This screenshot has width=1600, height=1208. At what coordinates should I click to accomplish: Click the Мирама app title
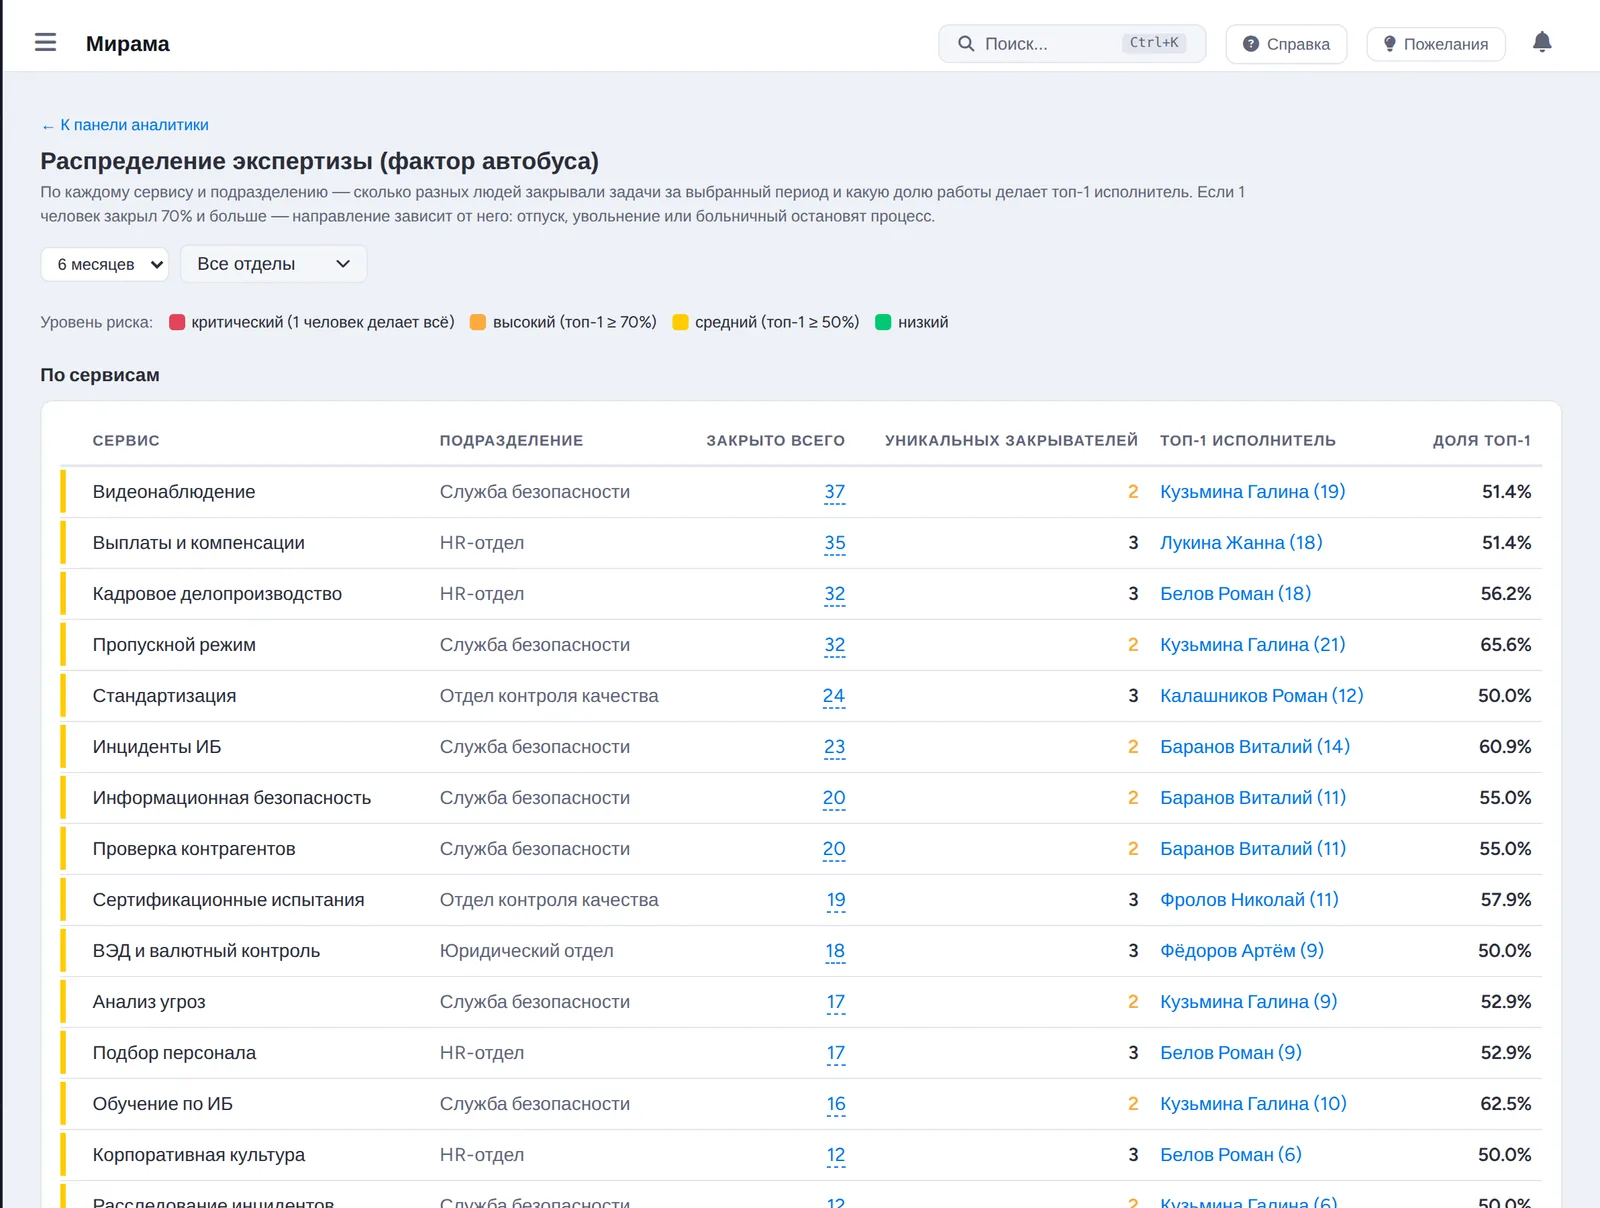click(x=128, y=44)
